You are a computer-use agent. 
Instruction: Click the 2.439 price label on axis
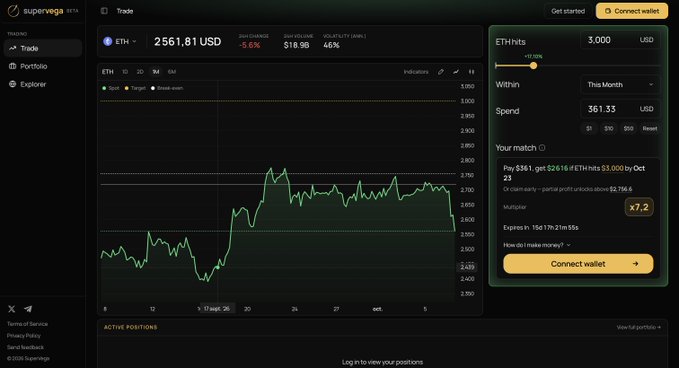coord(467,267)
